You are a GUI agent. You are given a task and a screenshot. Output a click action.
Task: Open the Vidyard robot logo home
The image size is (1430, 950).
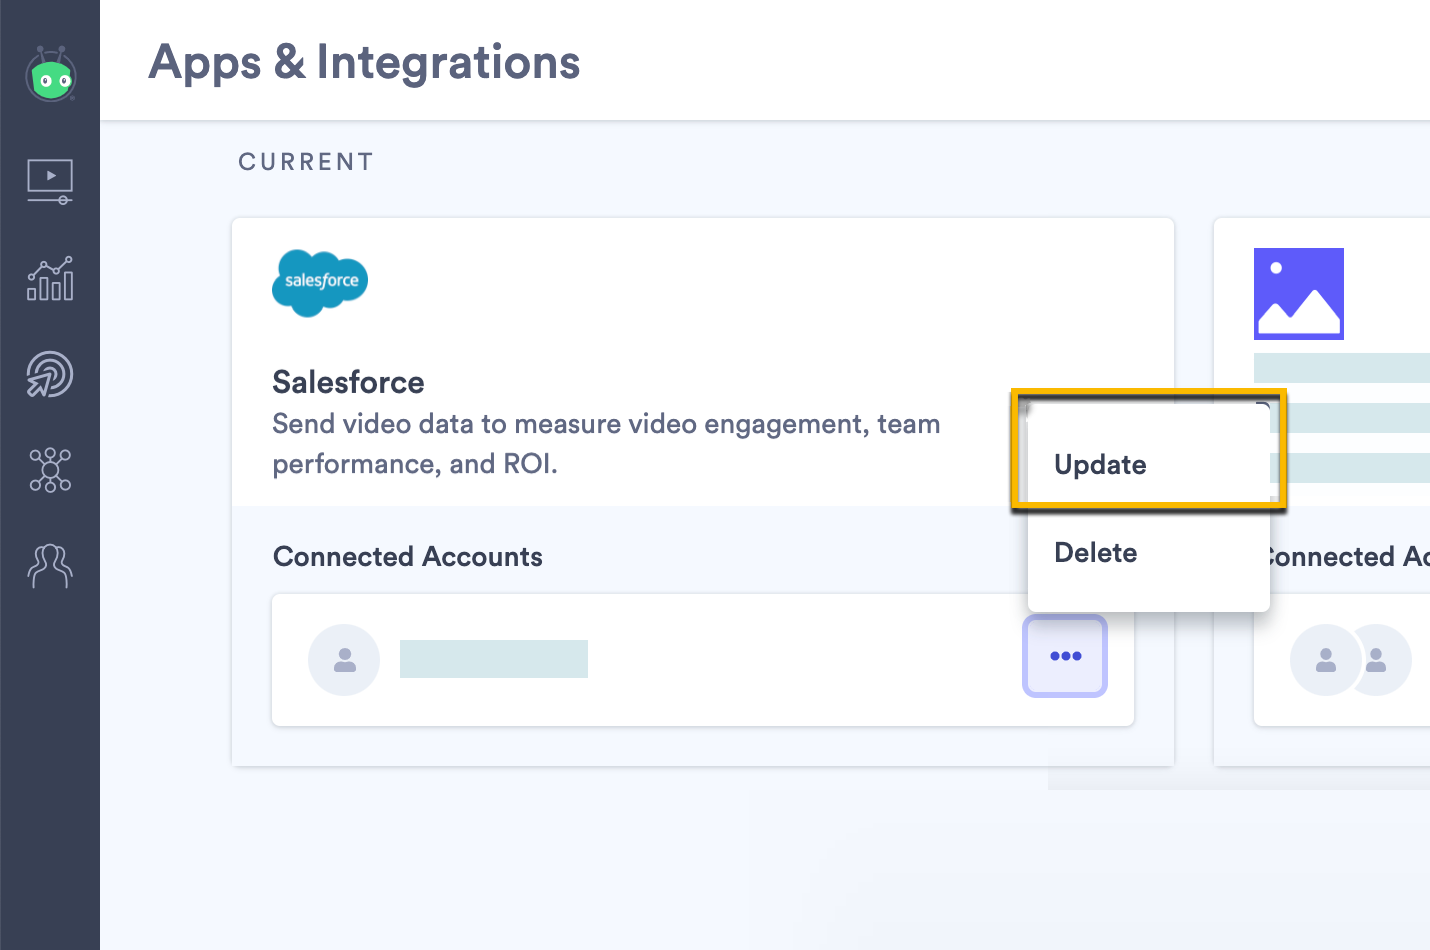click(51, 74)
